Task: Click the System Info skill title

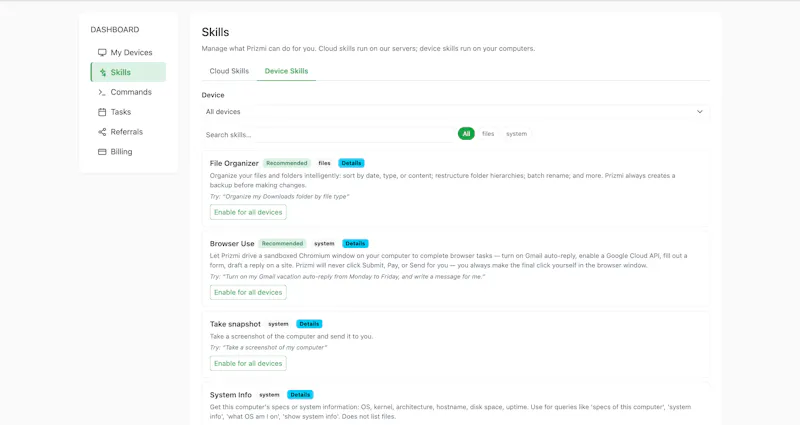Action: point(231,395)
